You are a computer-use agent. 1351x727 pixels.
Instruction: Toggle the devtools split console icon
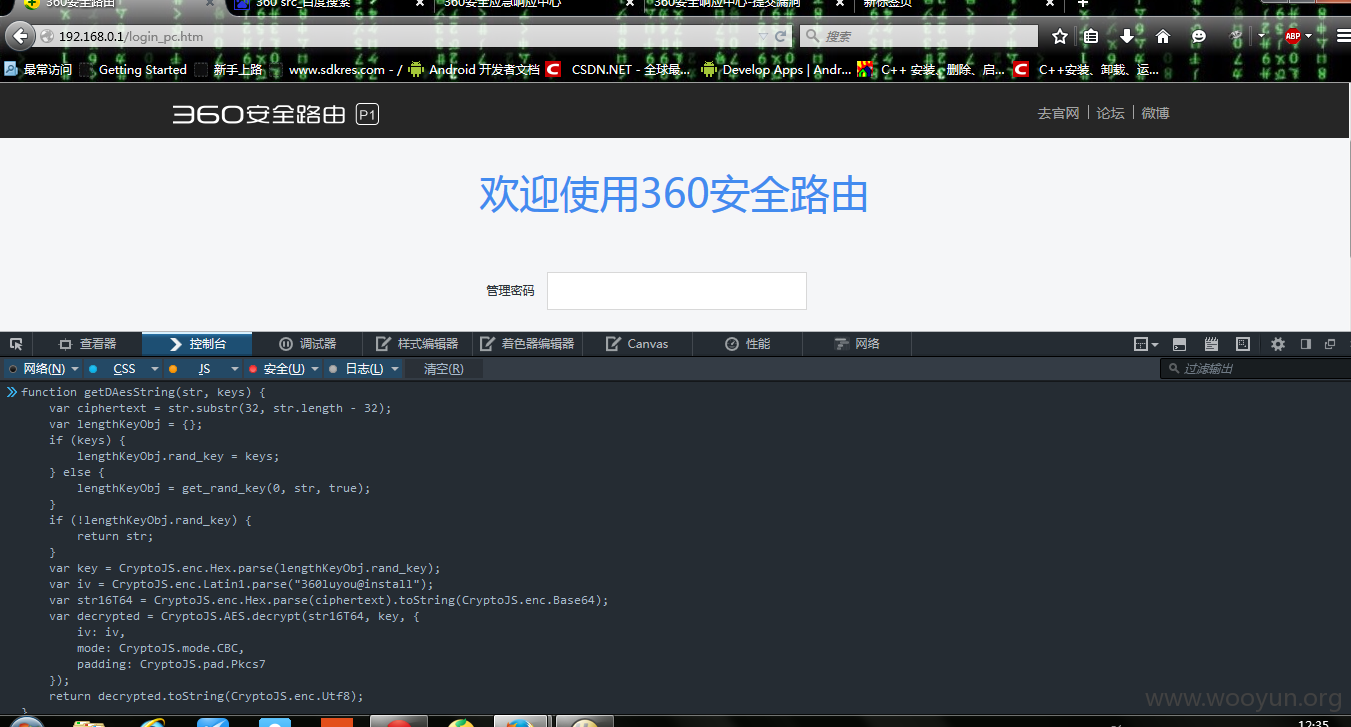pyautogui.click(x=1179, y=344)
